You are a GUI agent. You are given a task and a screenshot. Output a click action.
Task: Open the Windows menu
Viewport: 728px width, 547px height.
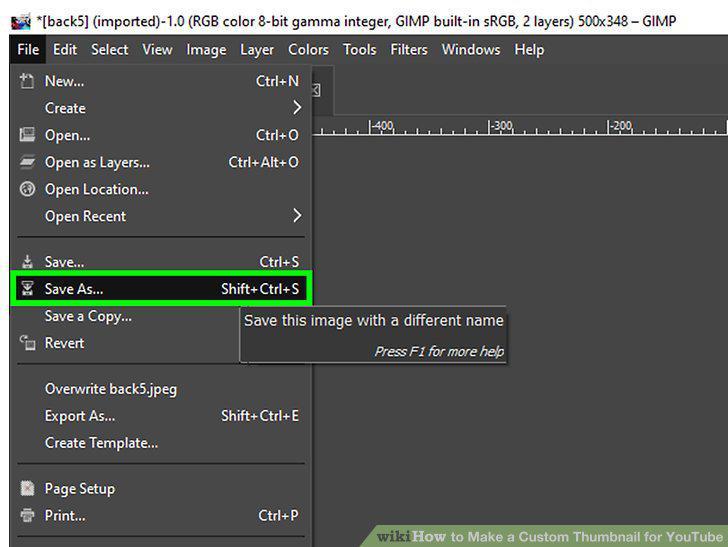[x=471, y=49]
